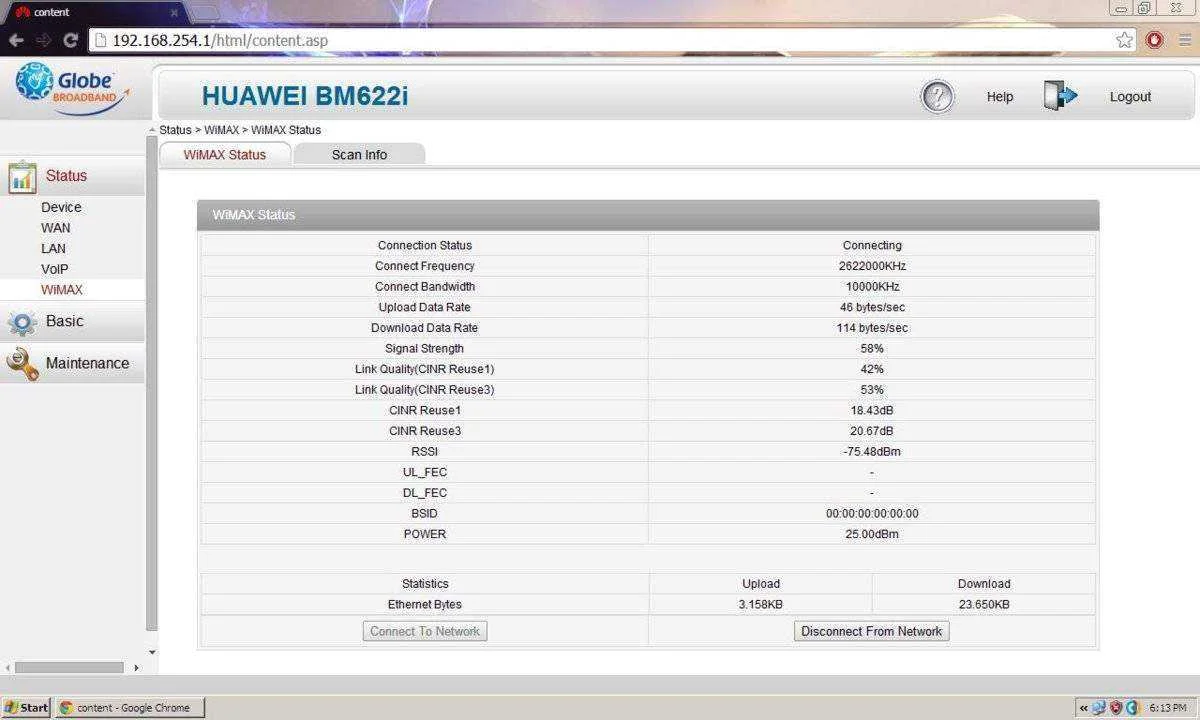Select Device in the Status menu
This screenshot has height=720, width=1200.
(61, 207)
